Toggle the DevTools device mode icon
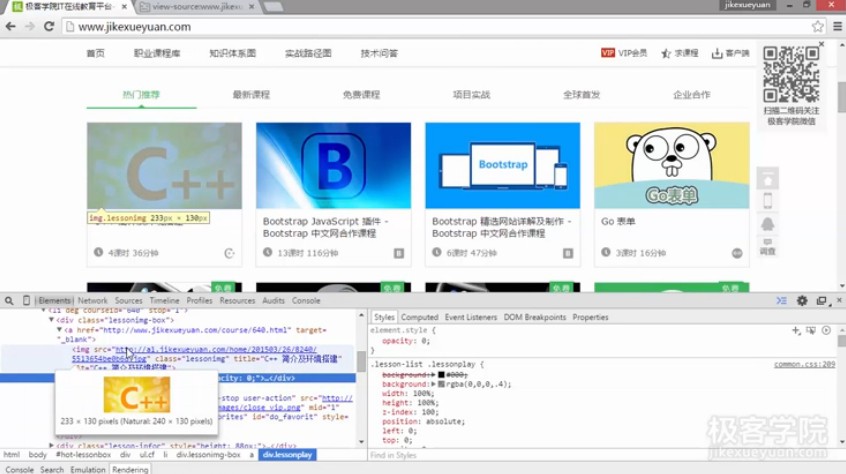Viewport: 846px width, 474px height. click(x=26, y=300)
